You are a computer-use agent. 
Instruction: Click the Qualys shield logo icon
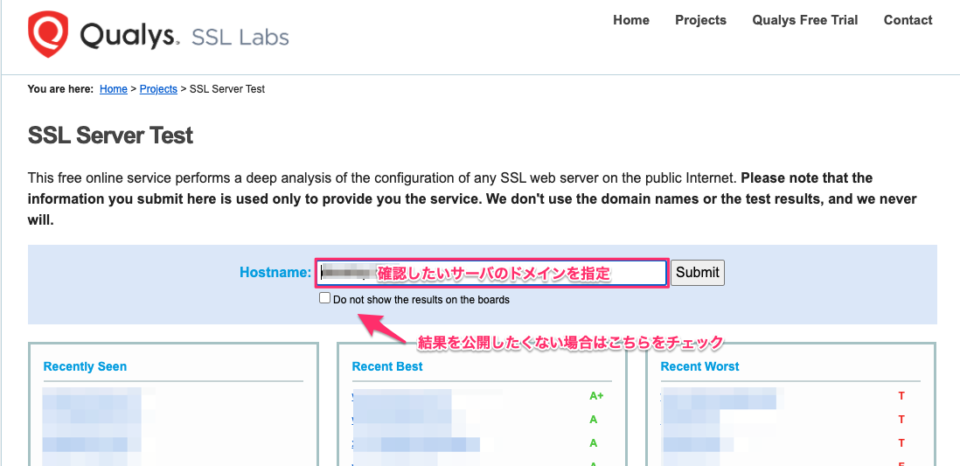click(x=48, y=34)
